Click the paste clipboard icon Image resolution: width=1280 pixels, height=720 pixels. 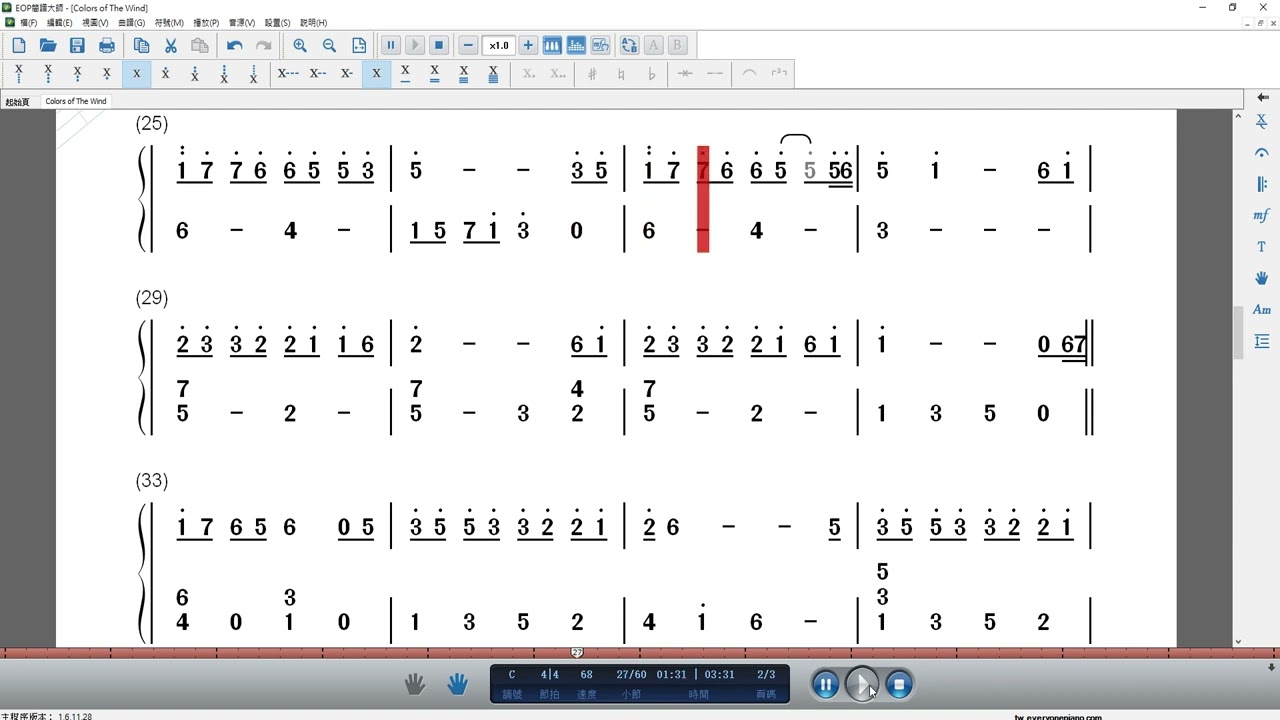(200, 45)
